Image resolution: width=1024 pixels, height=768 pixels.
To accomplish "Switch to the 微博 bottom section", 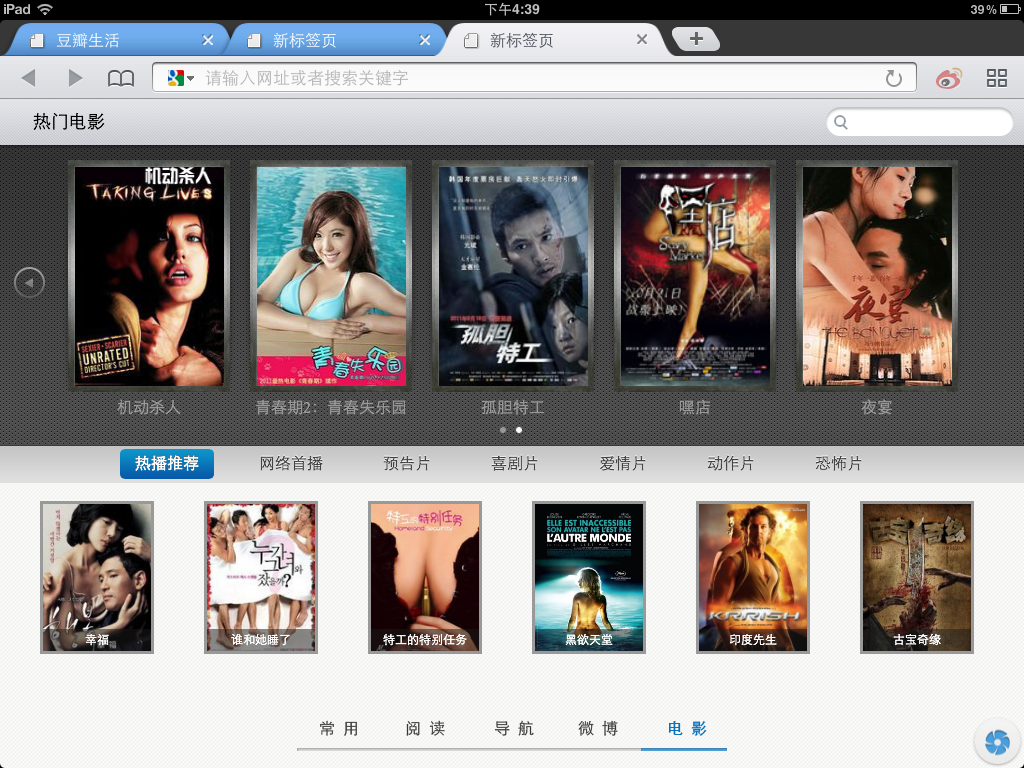I will pos(598,729).
